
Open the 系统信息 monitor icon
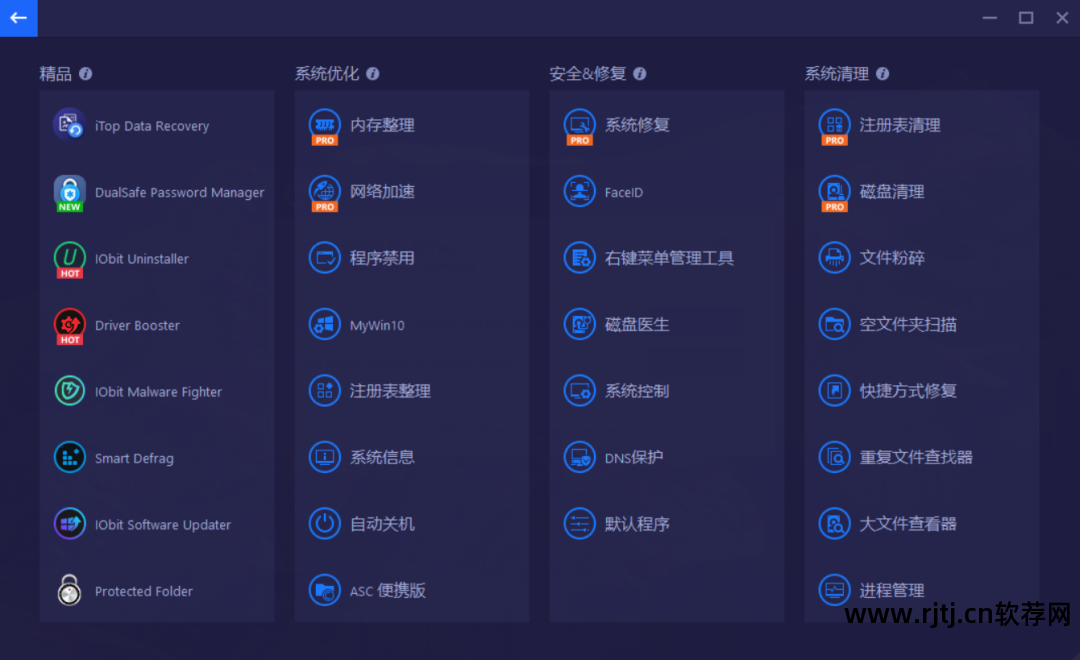point(324,457)
